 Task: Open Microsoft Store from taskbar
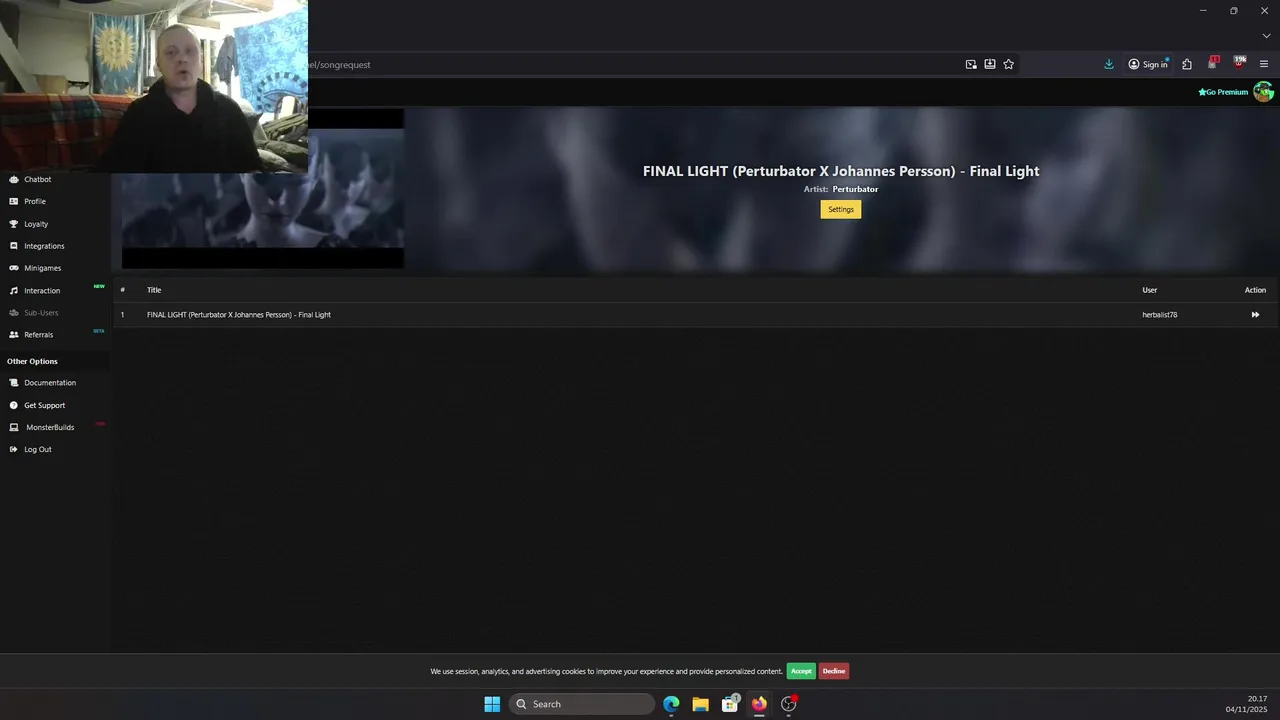coord(730,704)
